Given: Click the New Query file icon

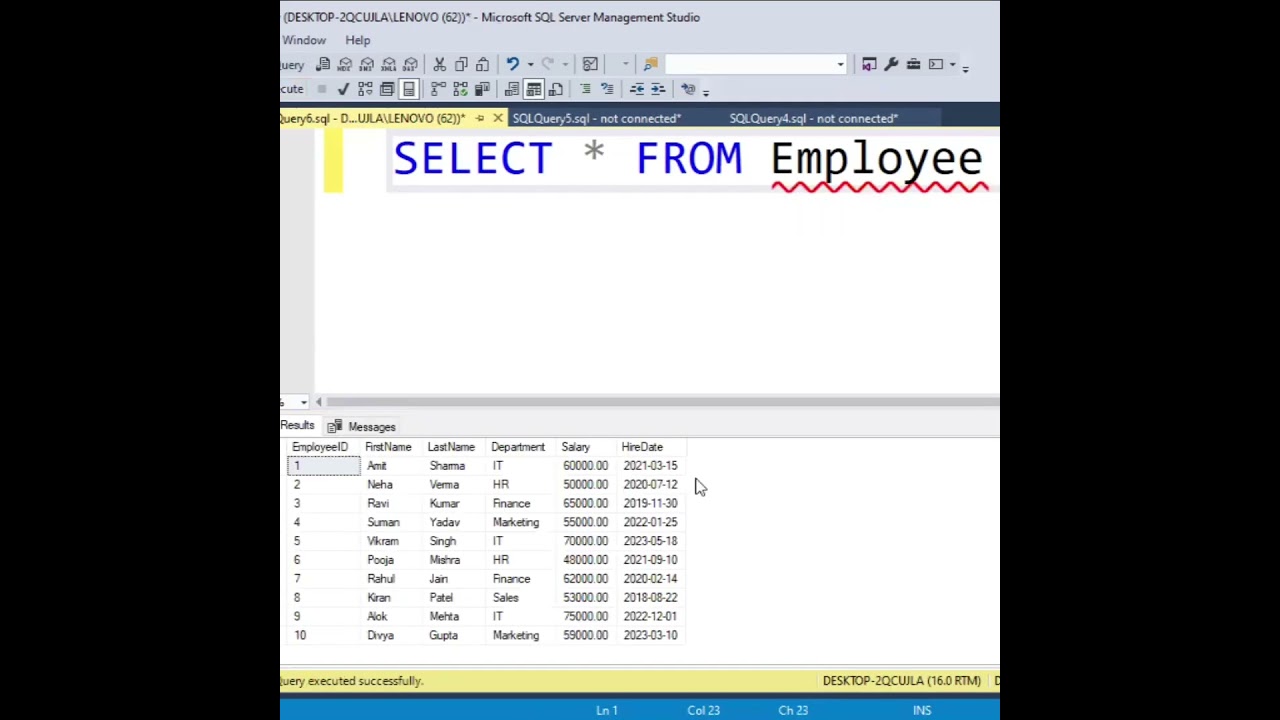Looking at the screenshot, I should 323,64.
